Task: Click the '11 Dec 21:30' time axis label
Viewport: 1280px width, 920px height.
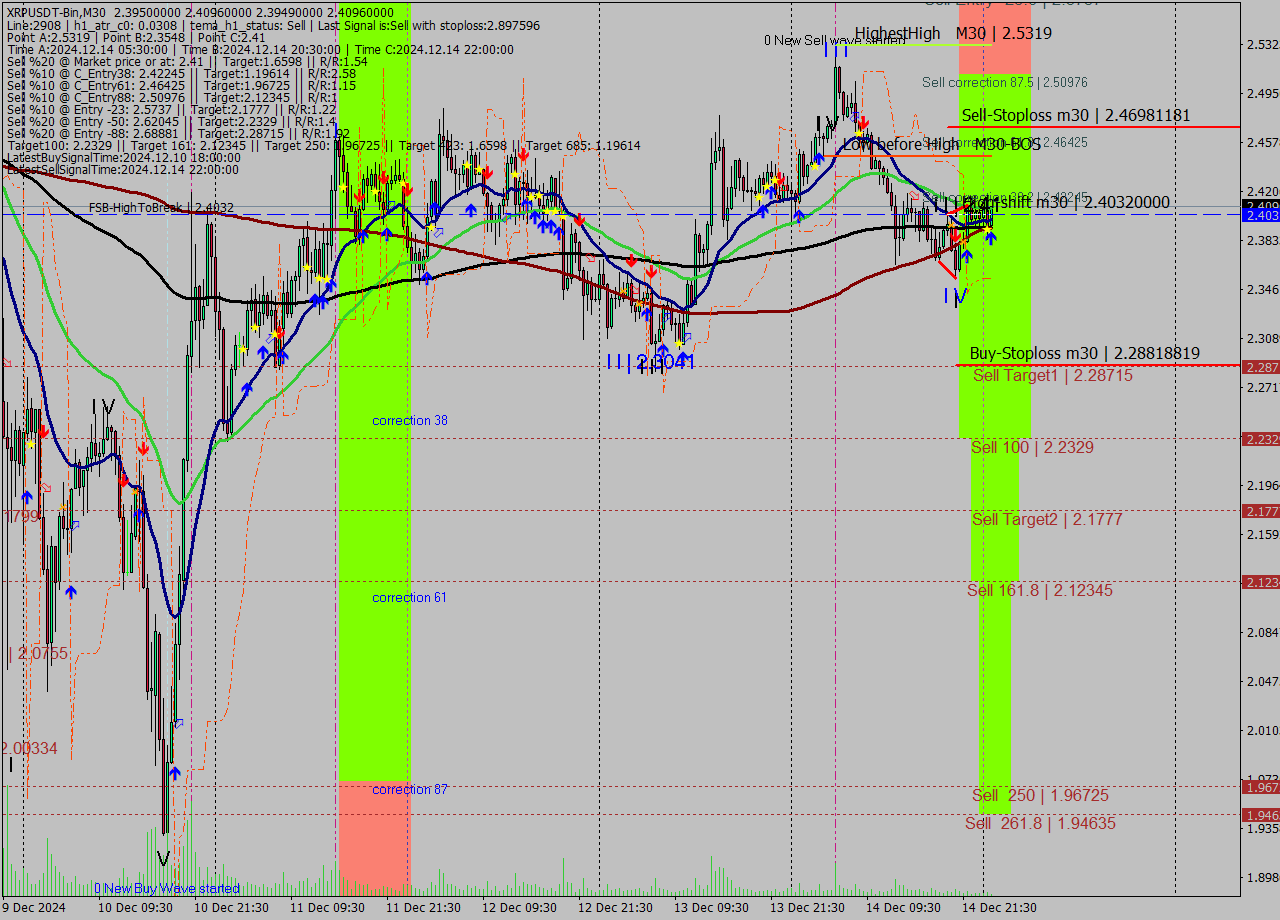Action: [422, 908]
